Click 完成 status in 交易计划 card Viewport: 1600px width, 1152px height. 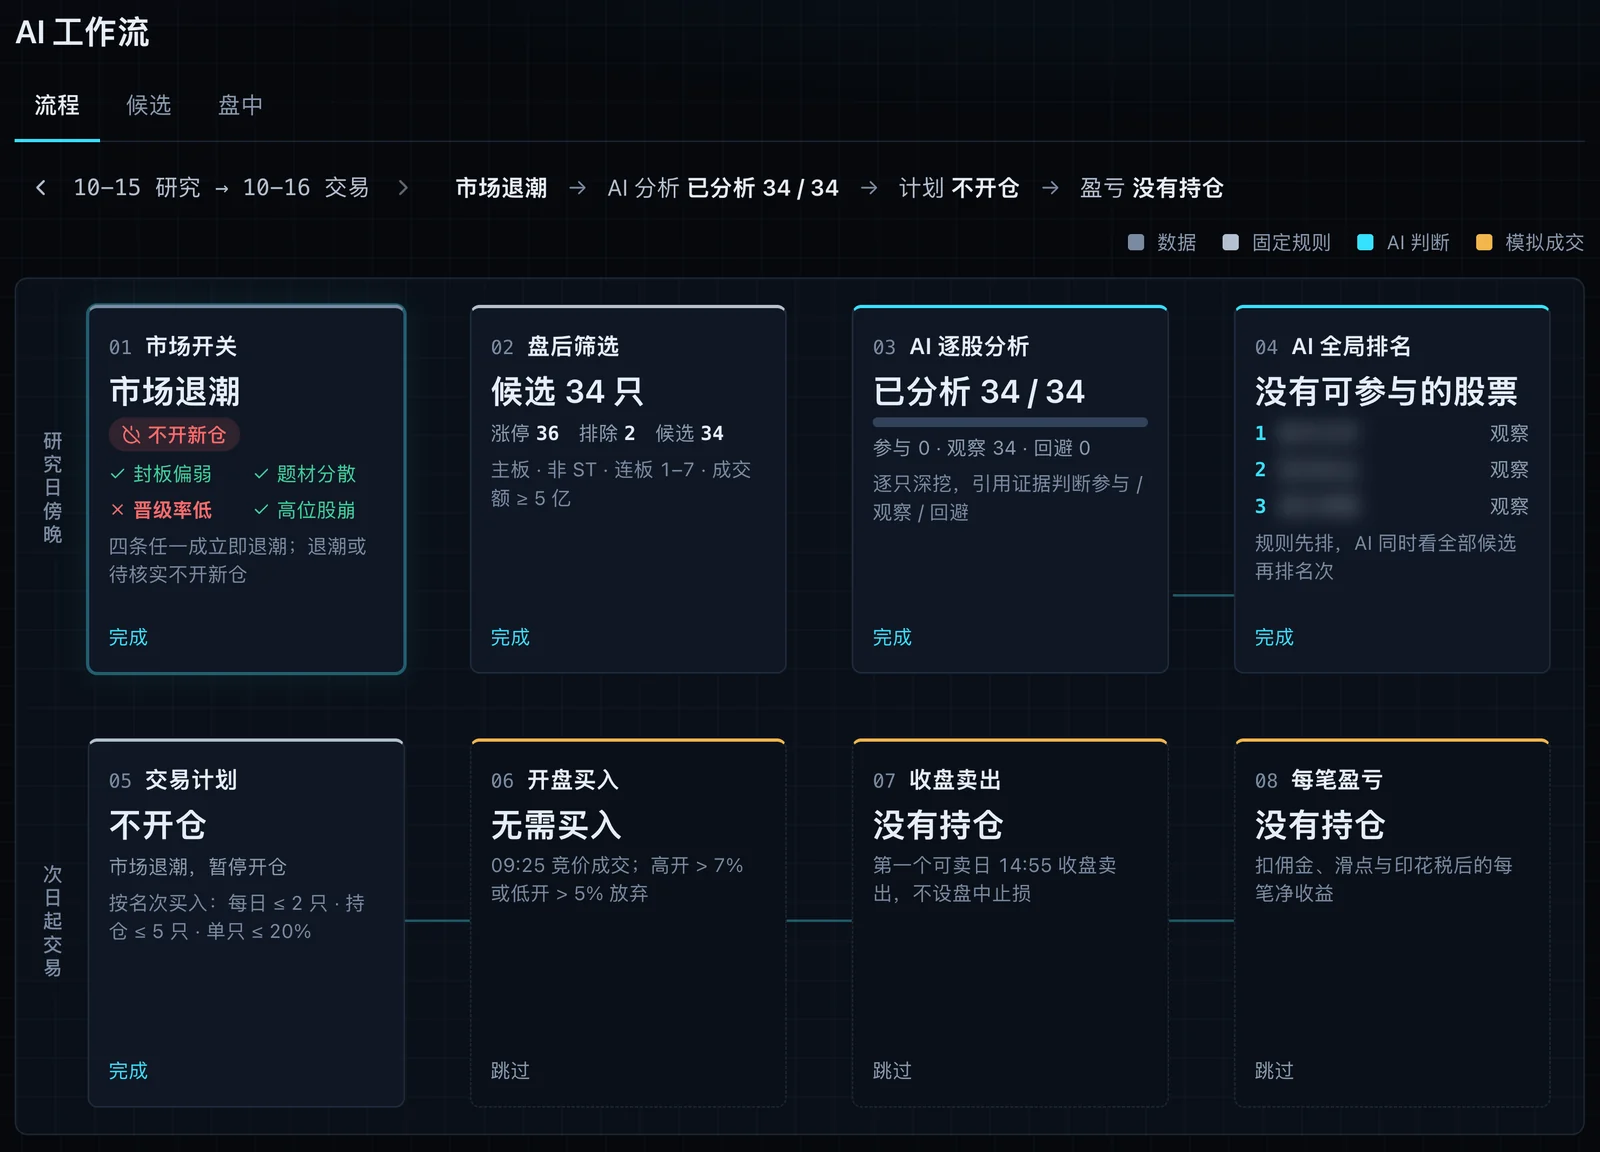[128, 1071]
